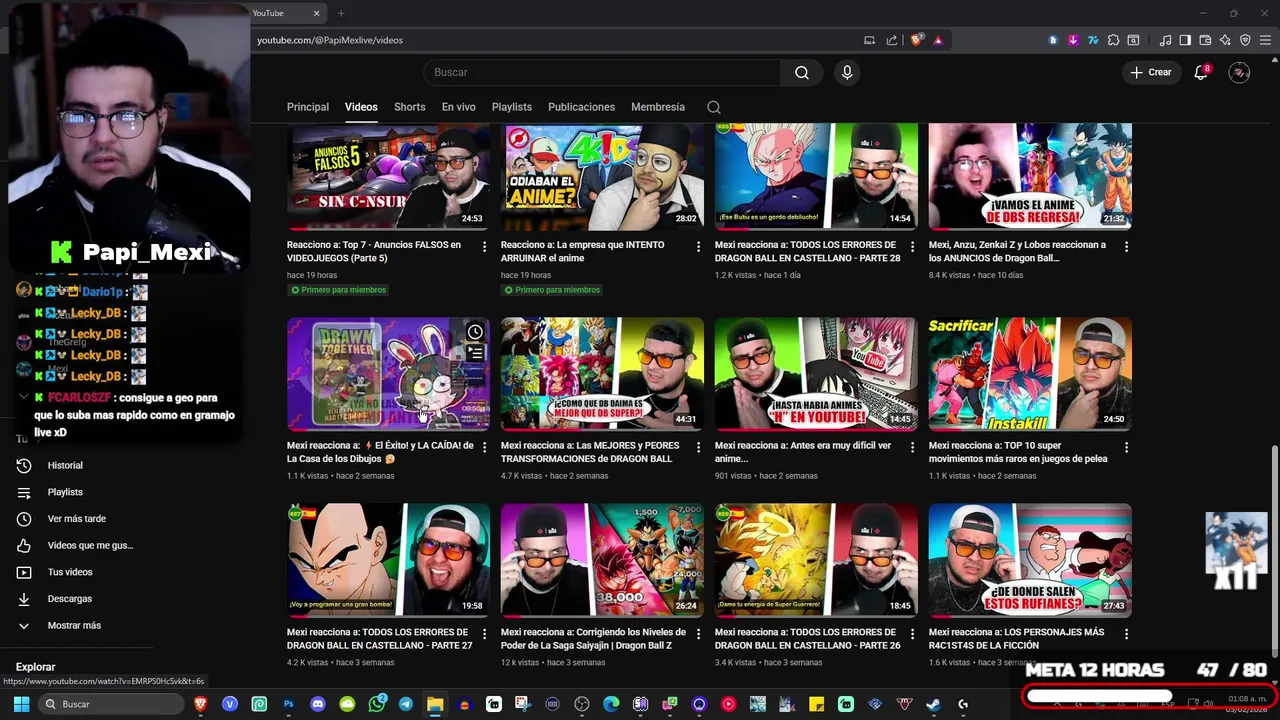Switch to the Publicaciones channel tab
The image size is (1280, 720).
(x=581, y=107)
